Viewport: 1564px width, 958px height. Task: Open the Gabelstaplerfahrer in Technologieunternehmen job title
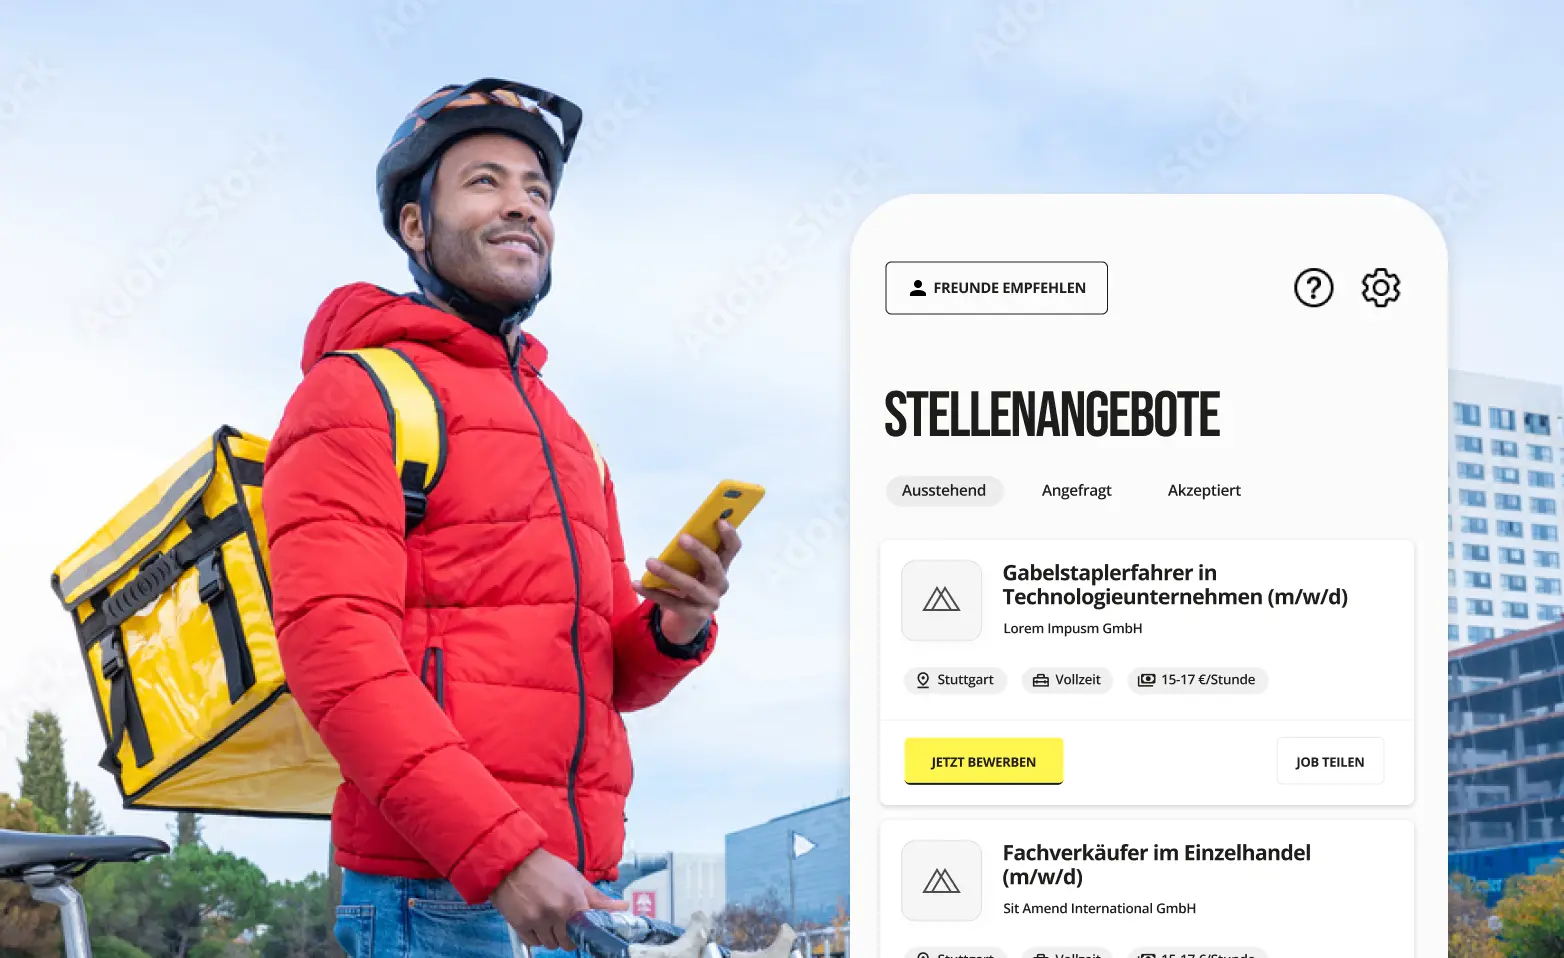click(1175, 585)
